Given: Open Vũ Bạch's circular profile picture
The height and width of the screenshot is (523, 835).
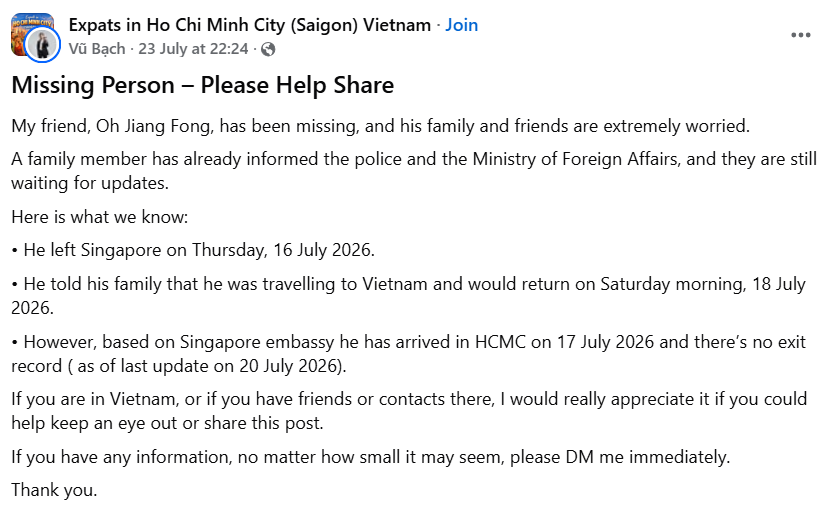Looking at the screenshot, I should point(43,45).
